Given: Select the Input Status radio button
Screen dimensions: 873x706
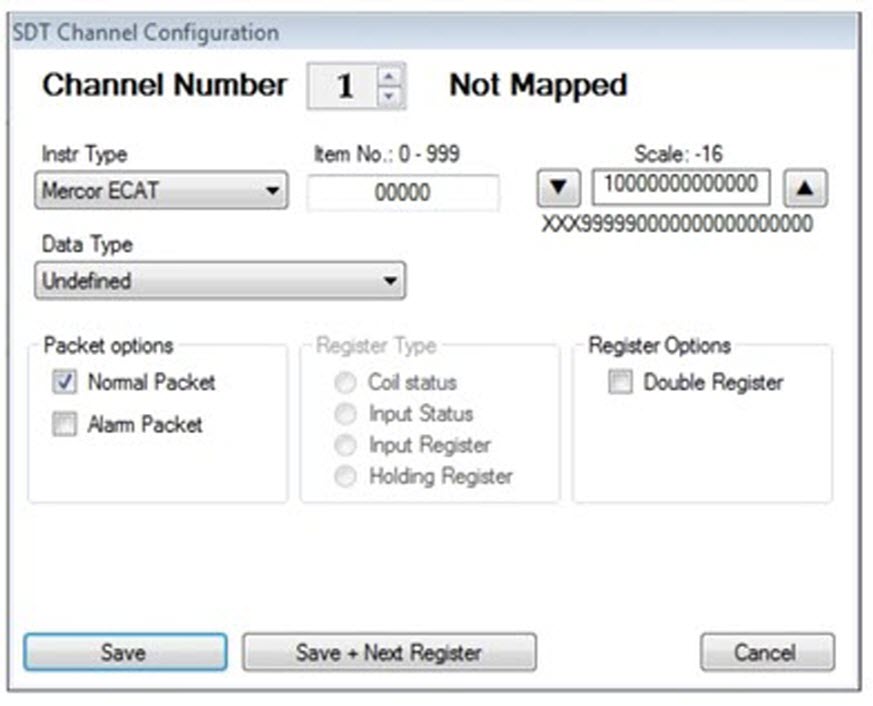Looking at the screenshot, I should tap(345, 414).
